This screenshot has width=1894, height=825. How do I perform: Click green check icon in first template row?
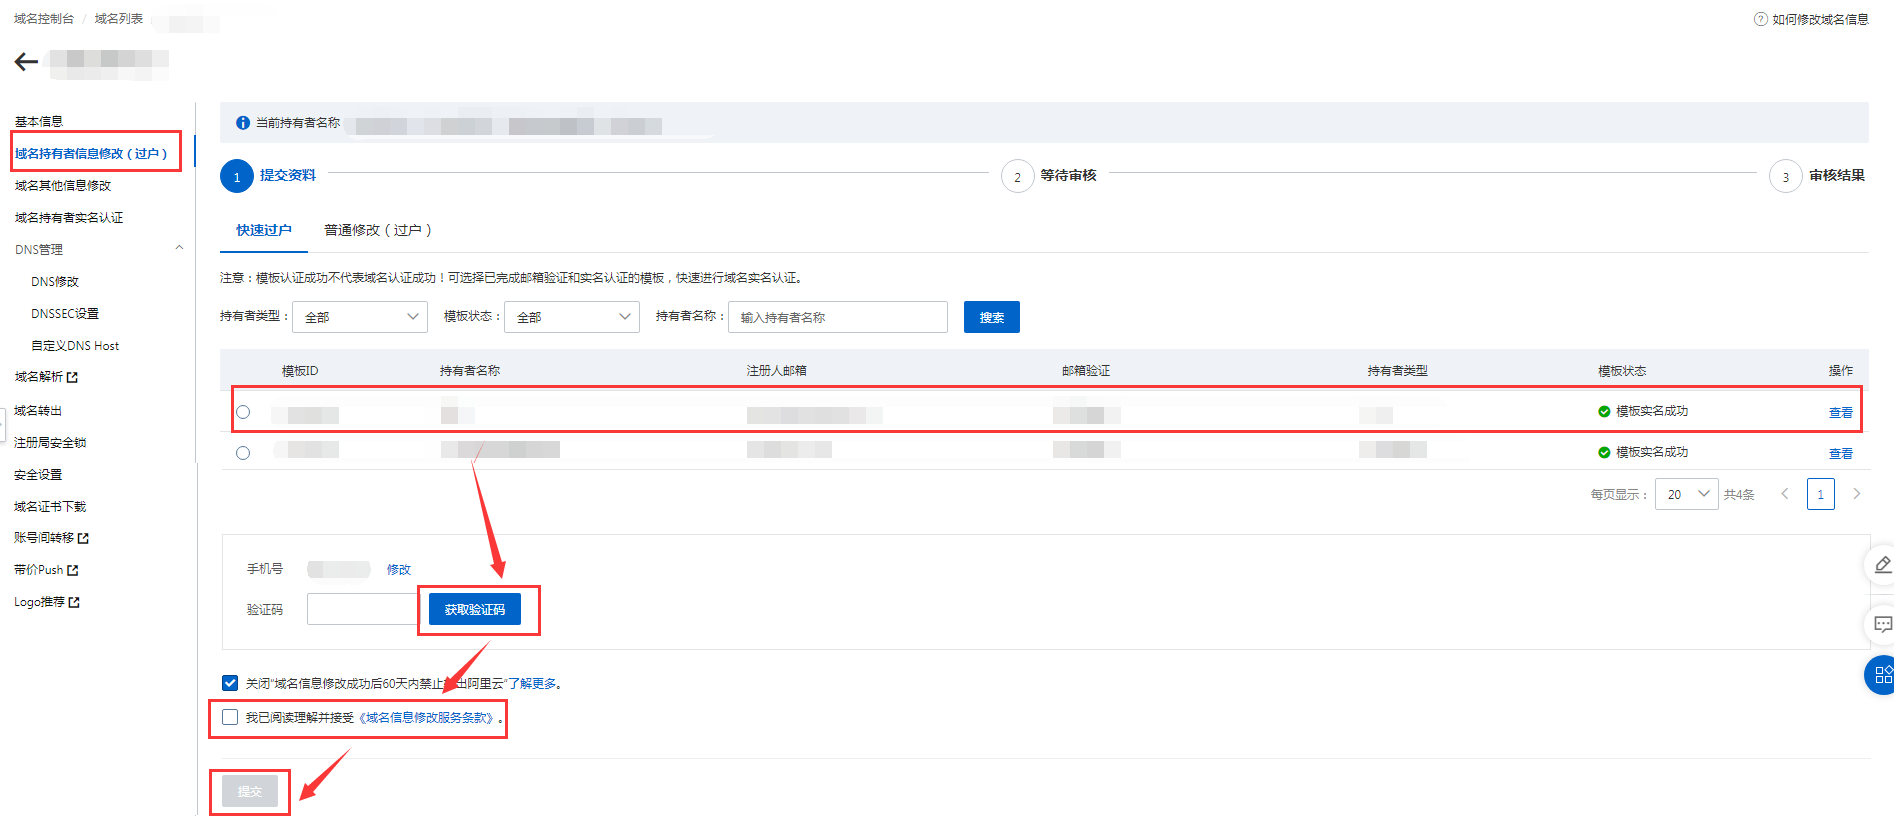click(1604, 411)
